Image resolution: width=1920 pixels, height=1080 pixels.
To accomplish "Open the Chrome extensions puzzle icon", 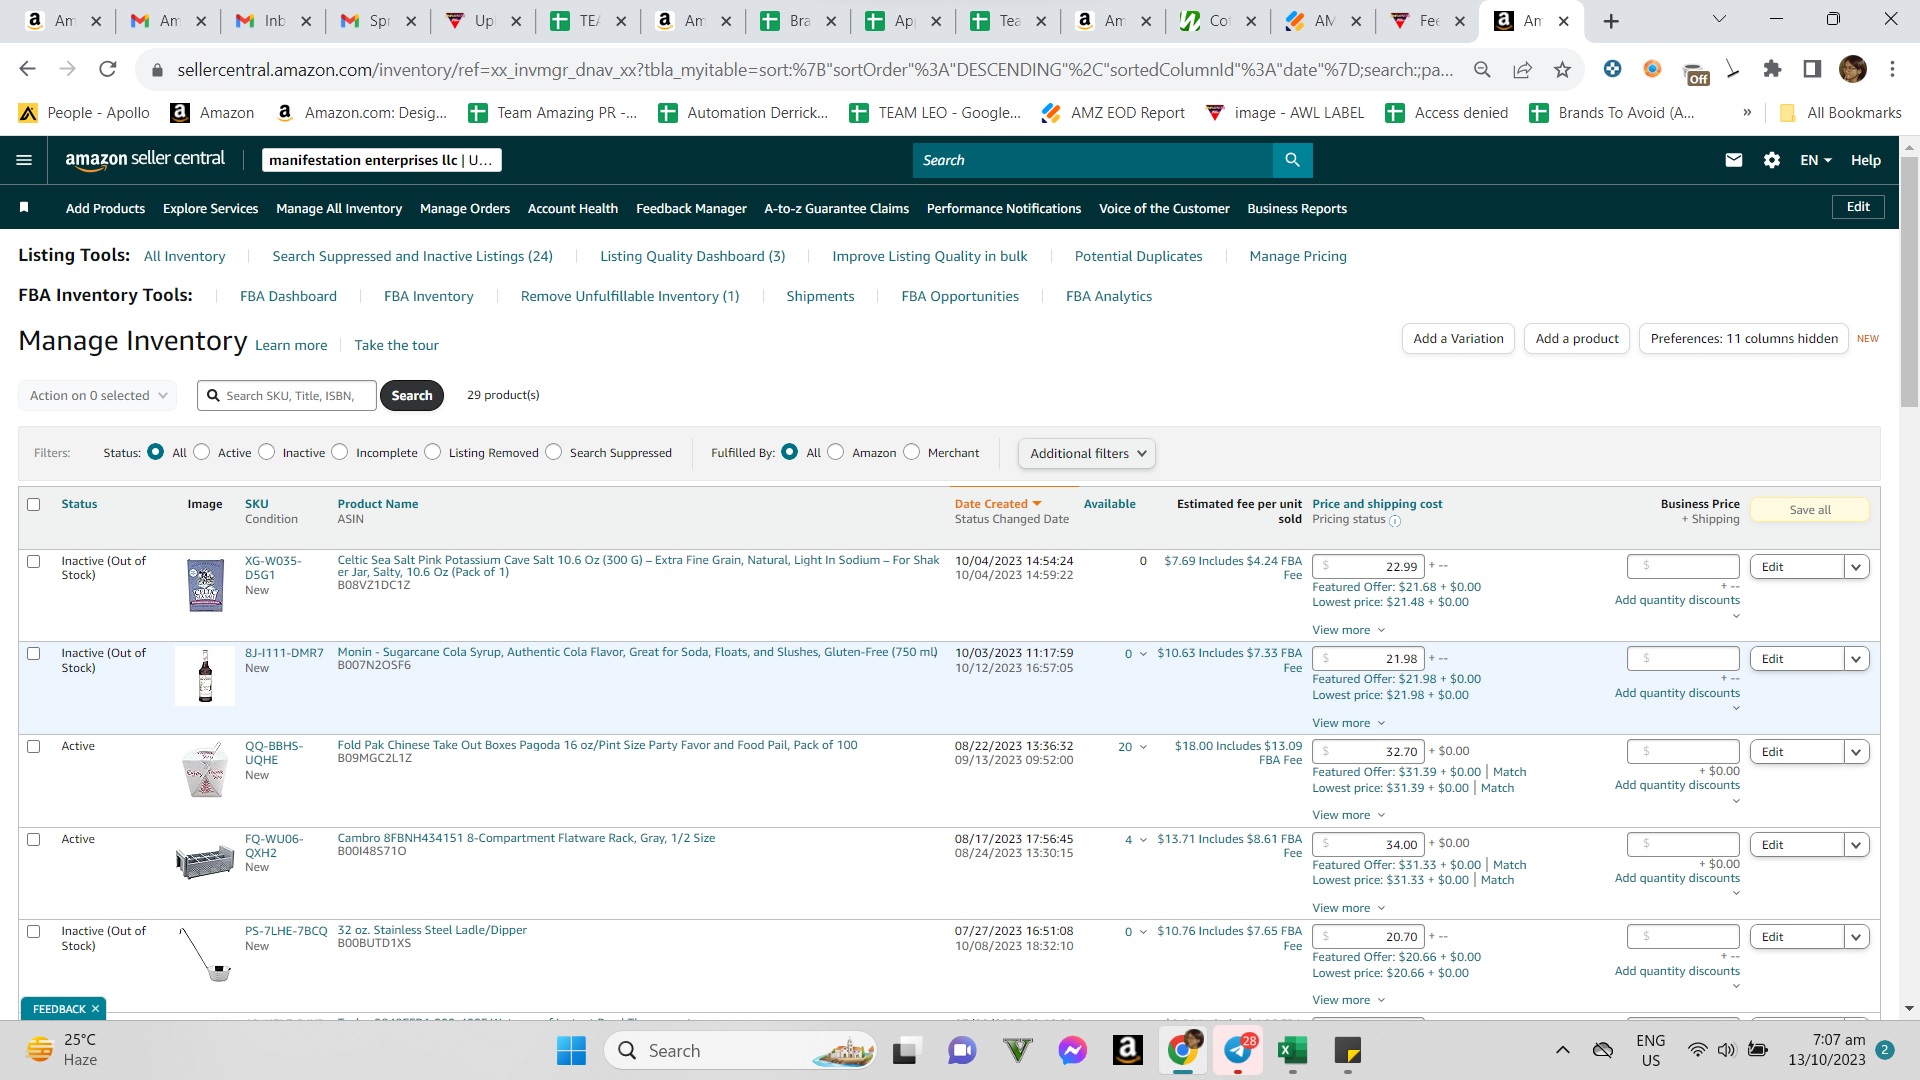I will (x=1772, y=69).
